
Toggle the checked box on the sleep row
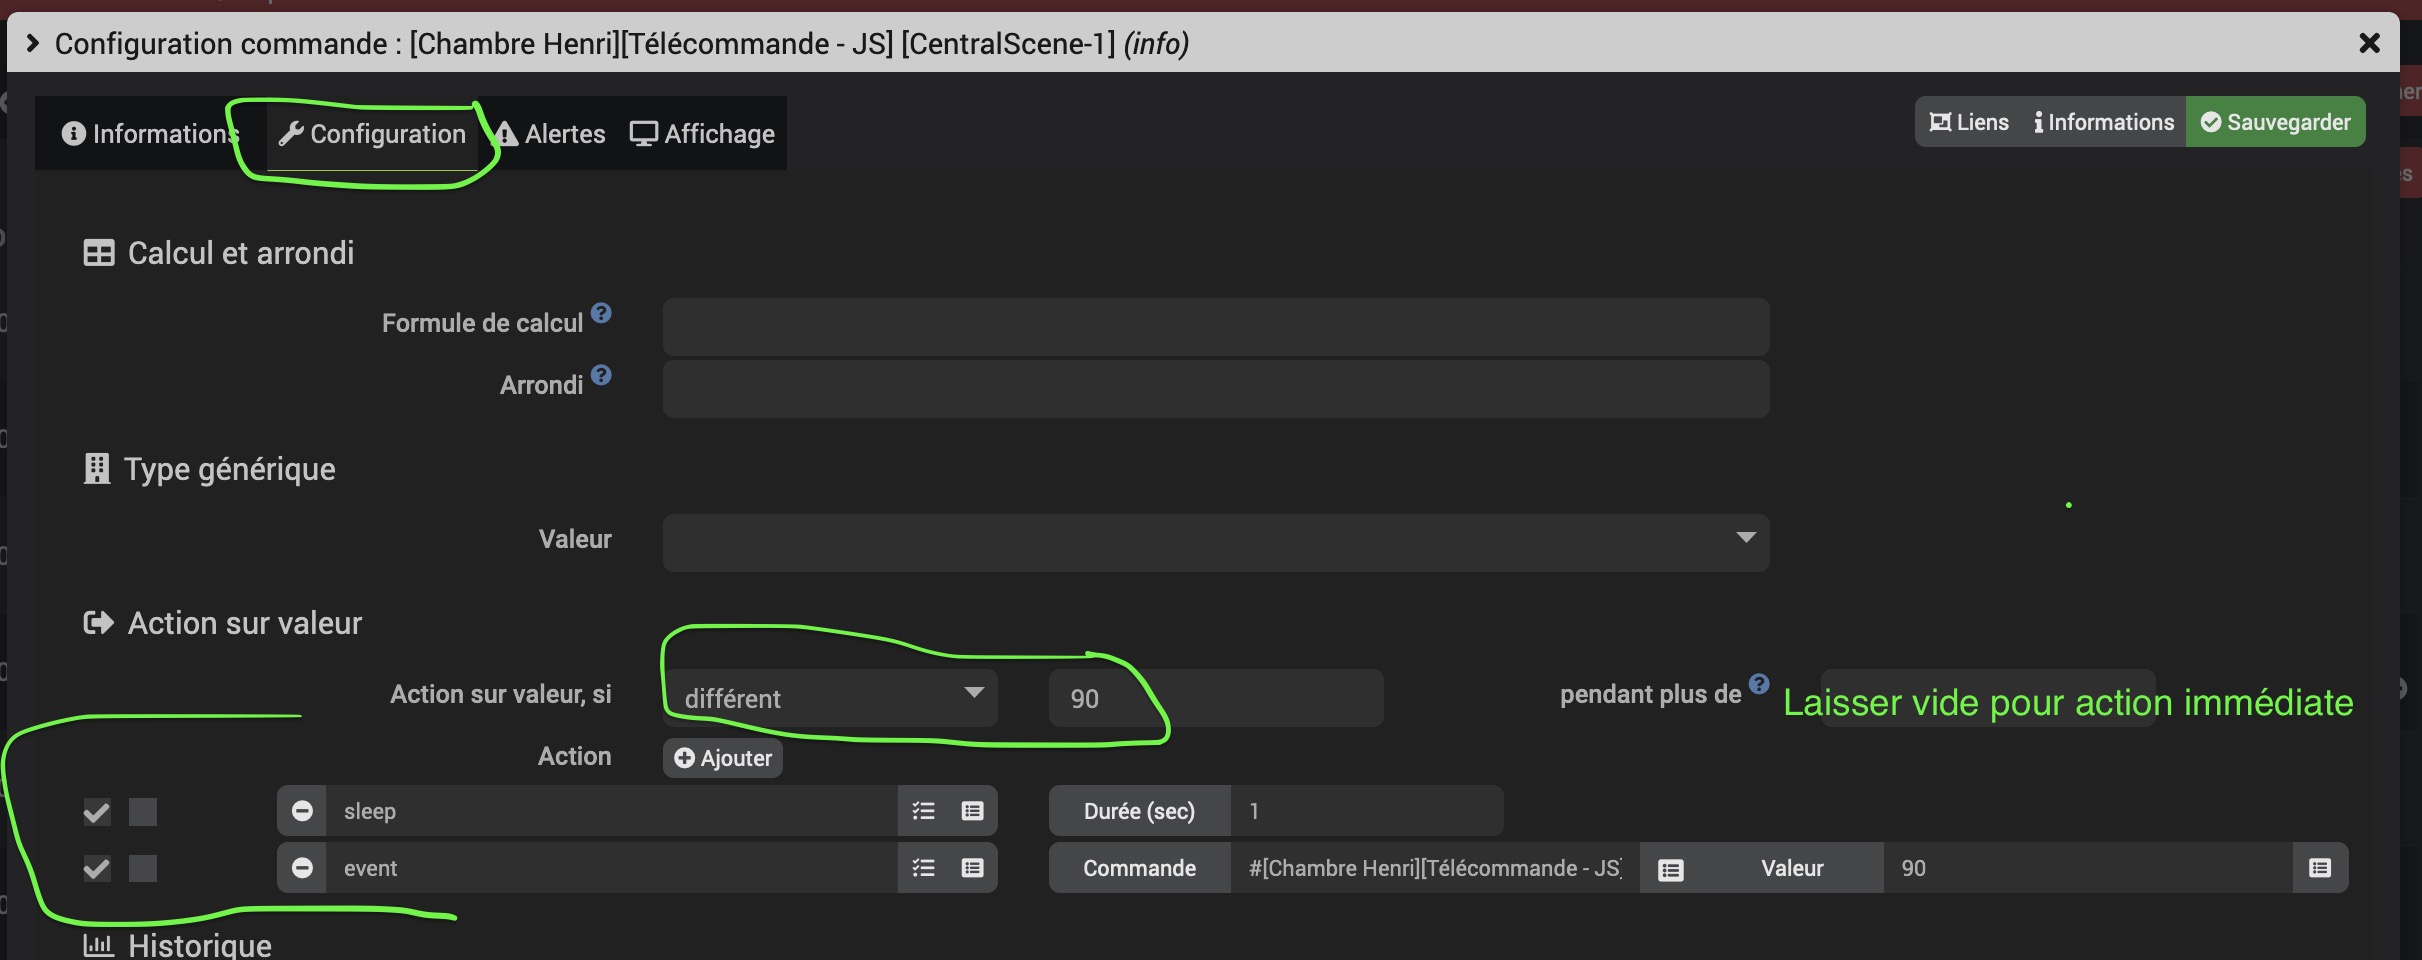[96, 812]
